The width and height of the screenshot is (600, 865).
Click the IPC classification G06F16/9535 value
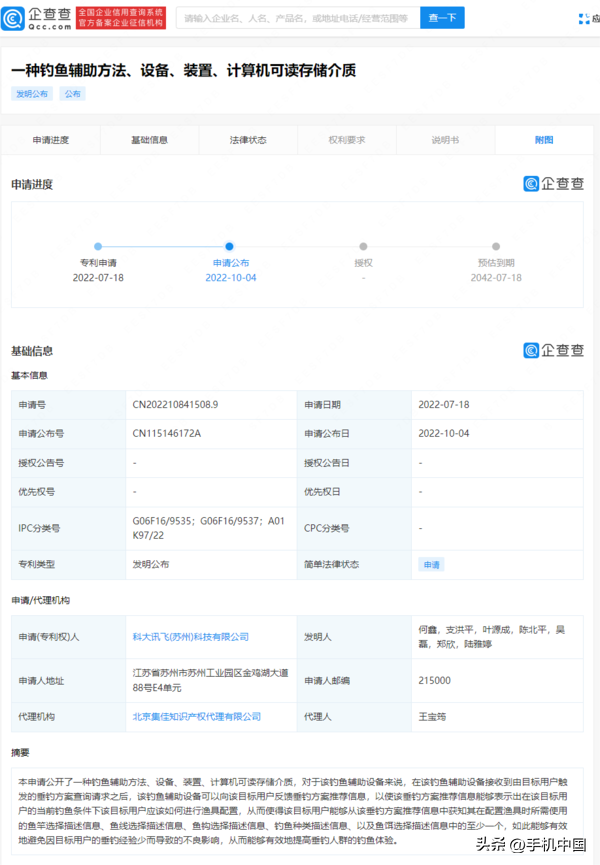point(208,528)
